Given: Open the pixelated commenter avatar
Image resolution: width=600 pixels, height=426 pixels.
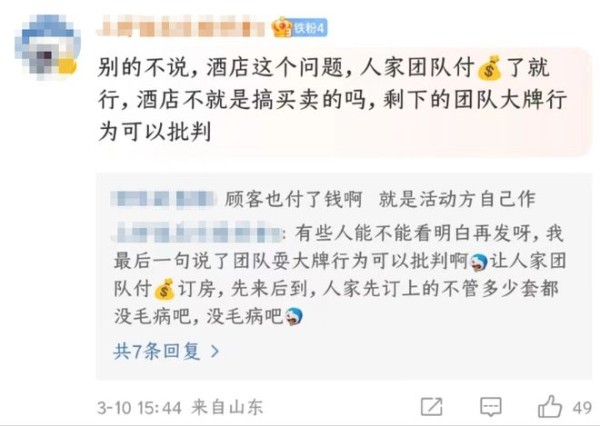Looking at the screenshot, I should click(x=47, y=47).
